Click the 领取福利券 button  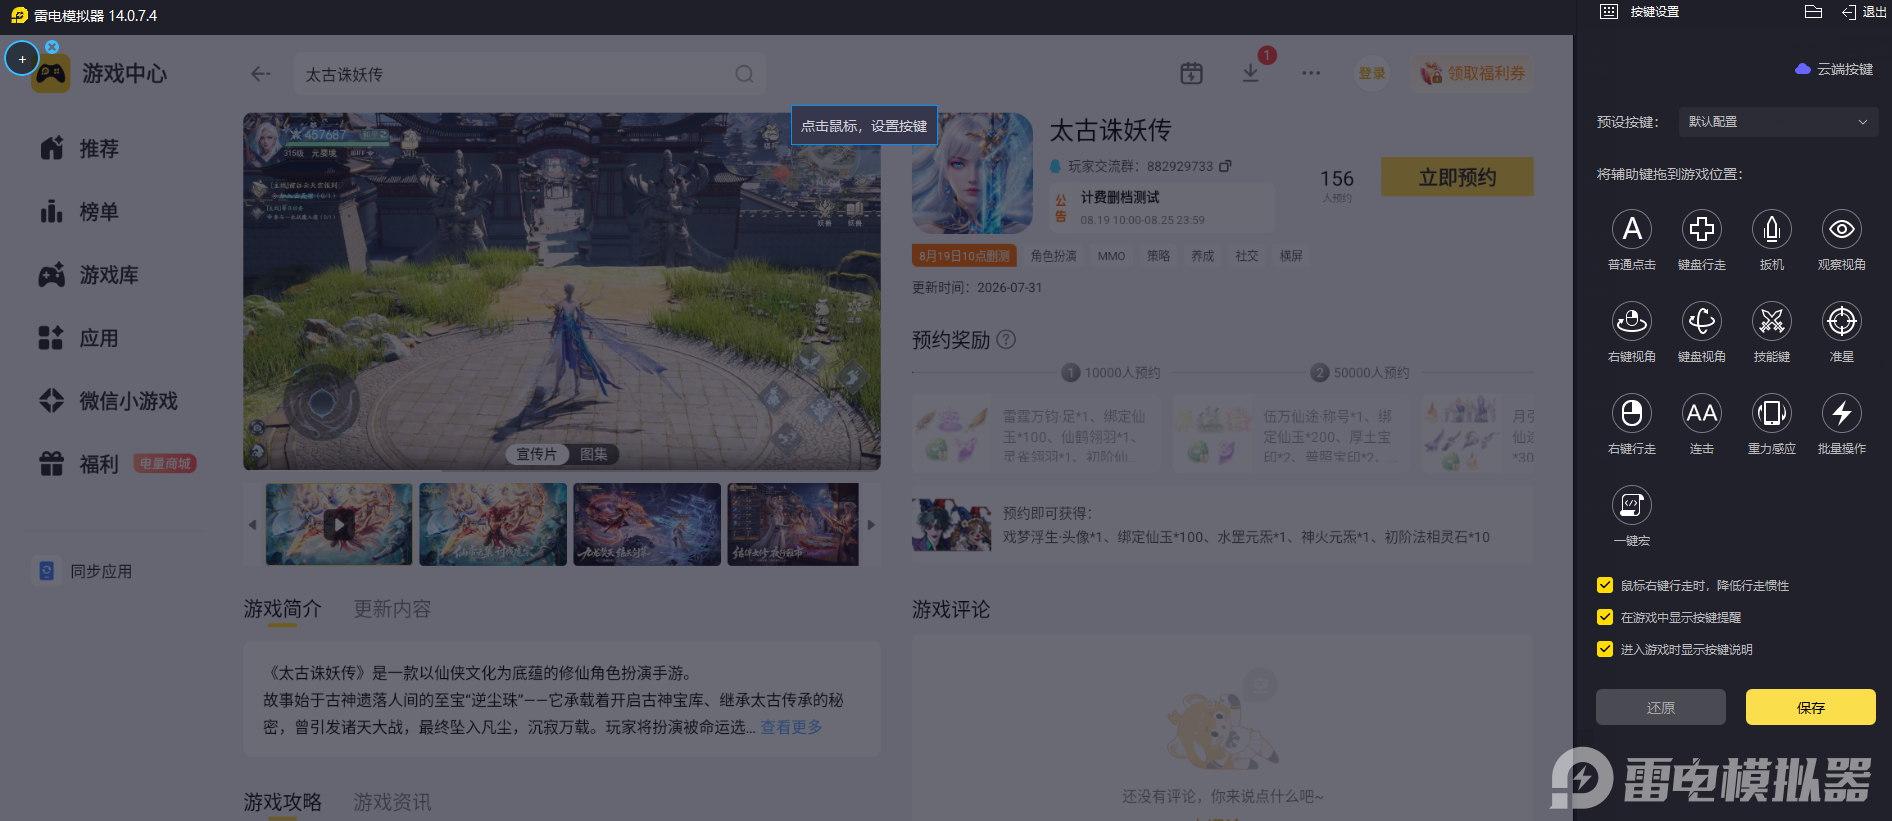pyautogui.click(x=1473, y=73)
